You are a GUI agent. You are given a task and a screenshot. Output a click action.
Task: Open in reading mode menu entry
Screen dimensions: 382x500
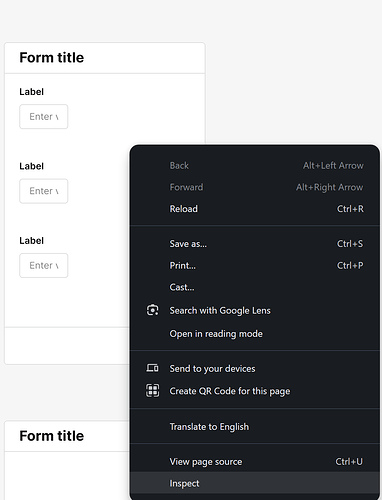tap(255, 334)
